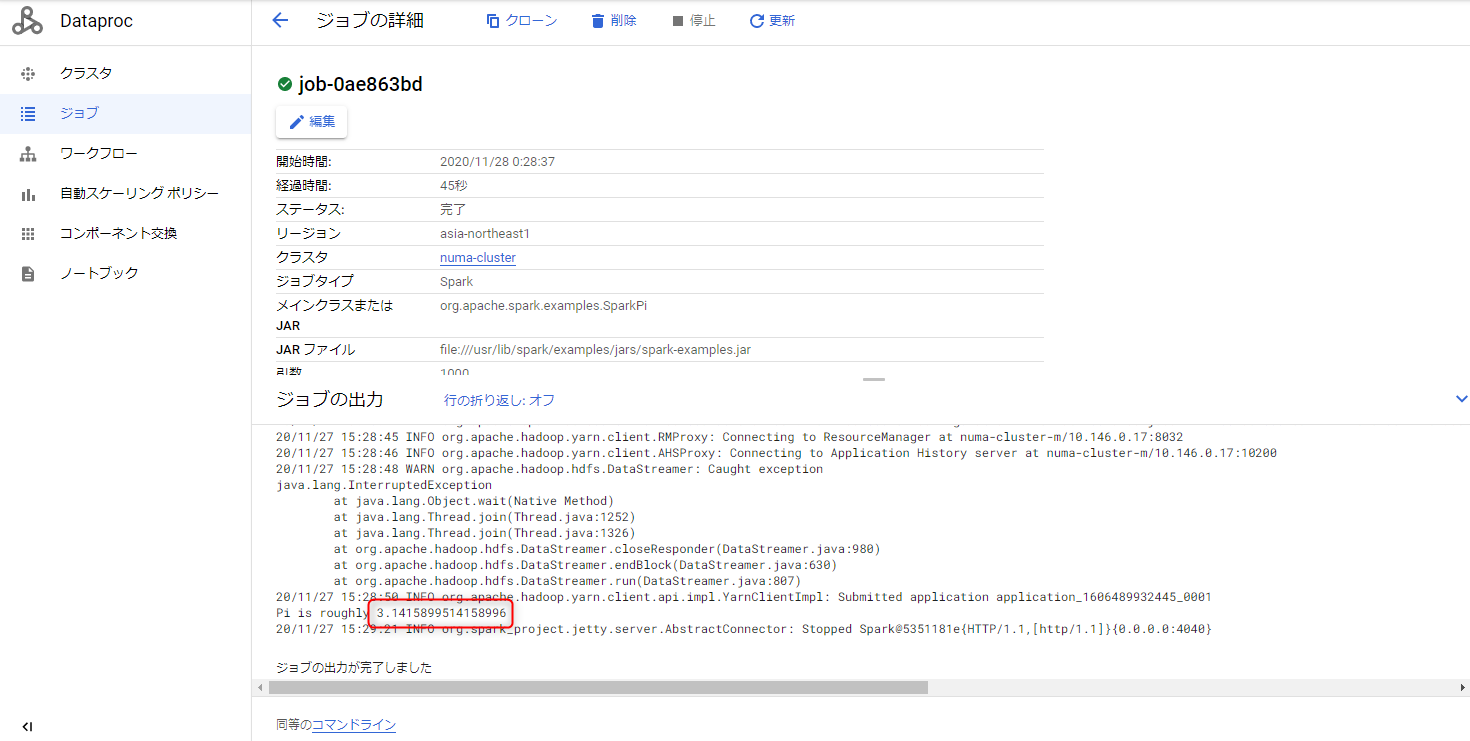Screen dimensions: 1470x741
Task: Click the left arrow of horizontal scrollbar
Action: [260, 687]
